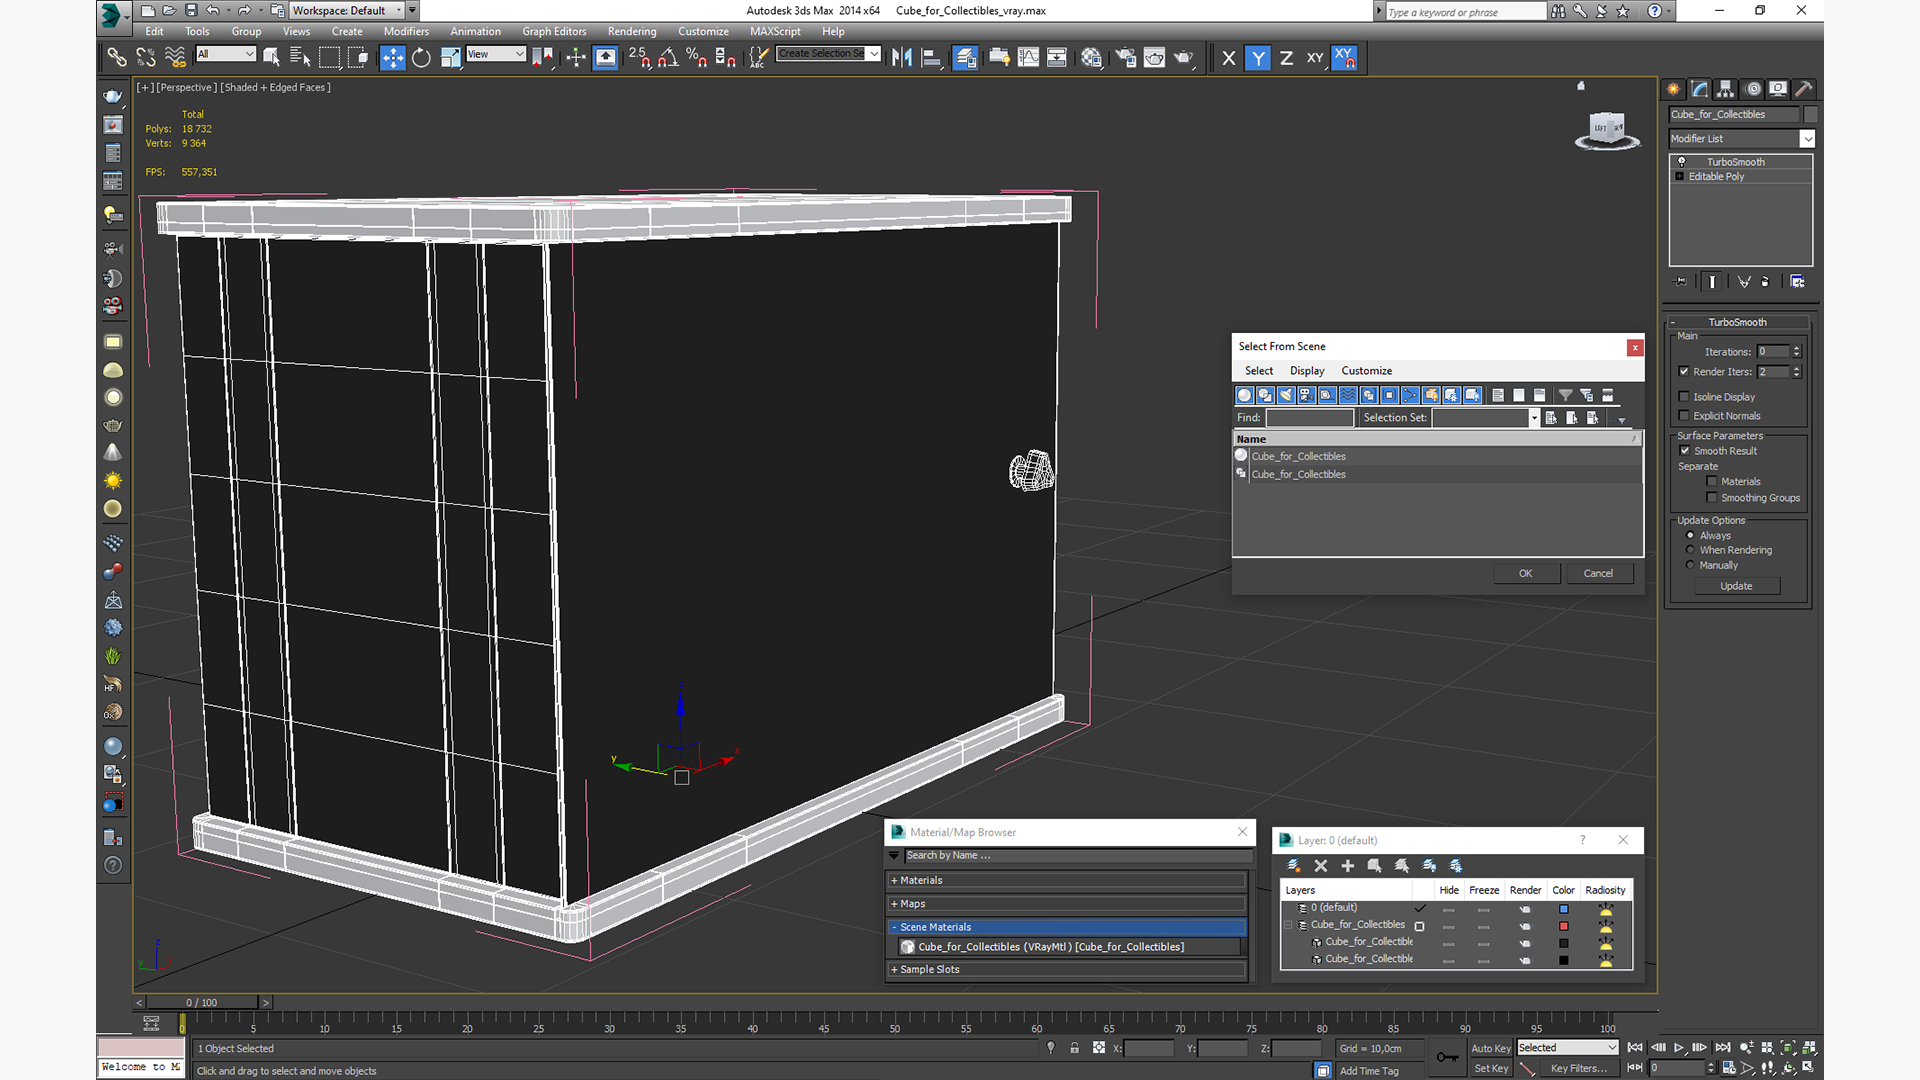This screenshot has height=1080, width=1920.
Task: Select the Manually update option
Action: pos(1691,565)
